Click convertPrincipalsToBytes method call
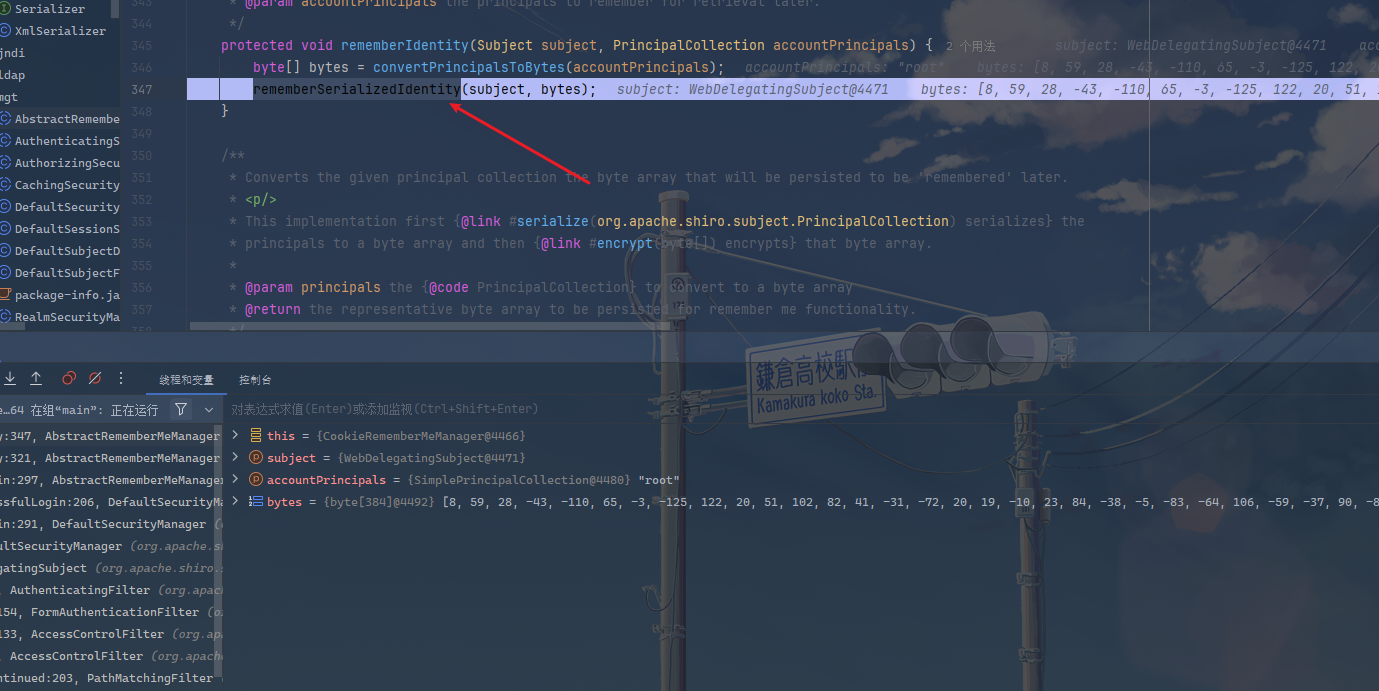 tap(469, 67)
